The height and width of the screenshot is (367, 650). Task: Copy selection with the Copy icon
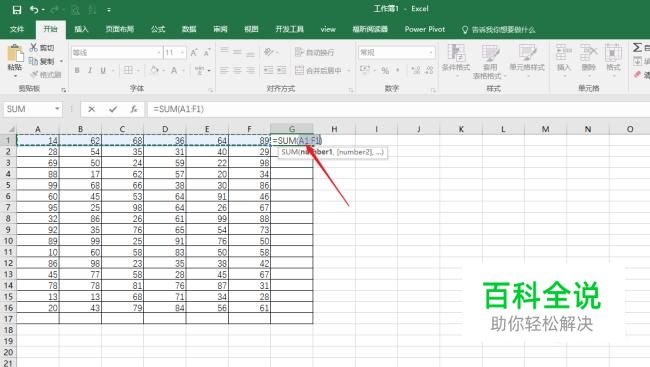point(34,61)
